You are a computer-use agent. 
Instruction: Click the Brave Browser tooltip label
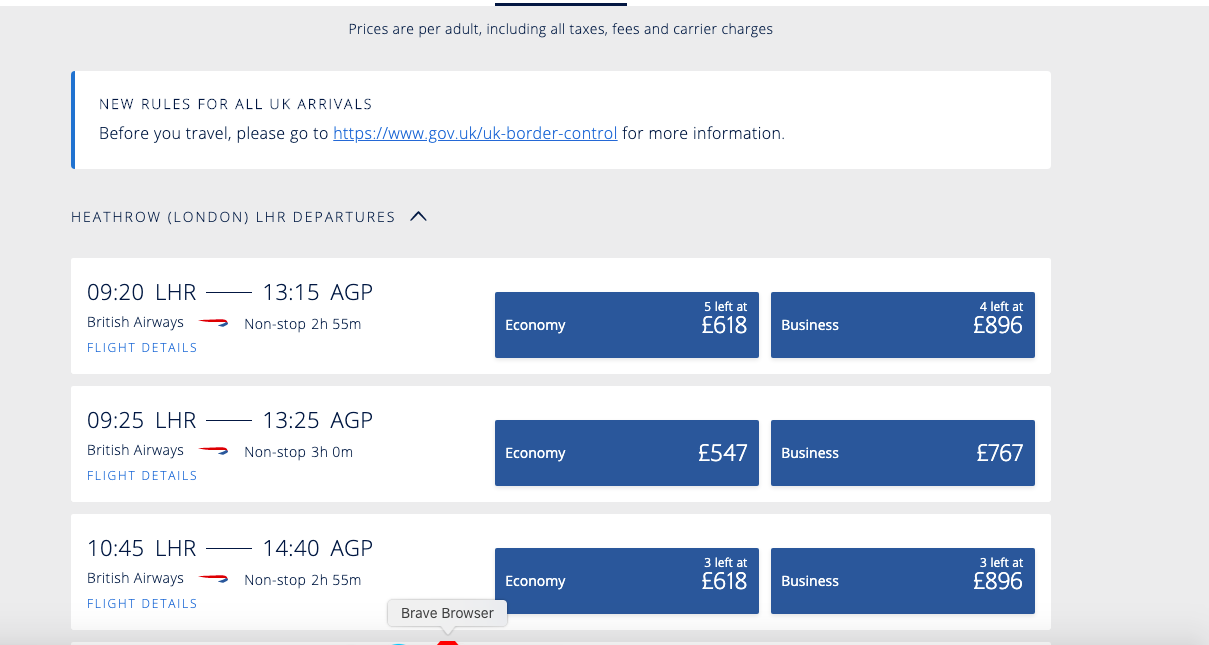point(447,613)
